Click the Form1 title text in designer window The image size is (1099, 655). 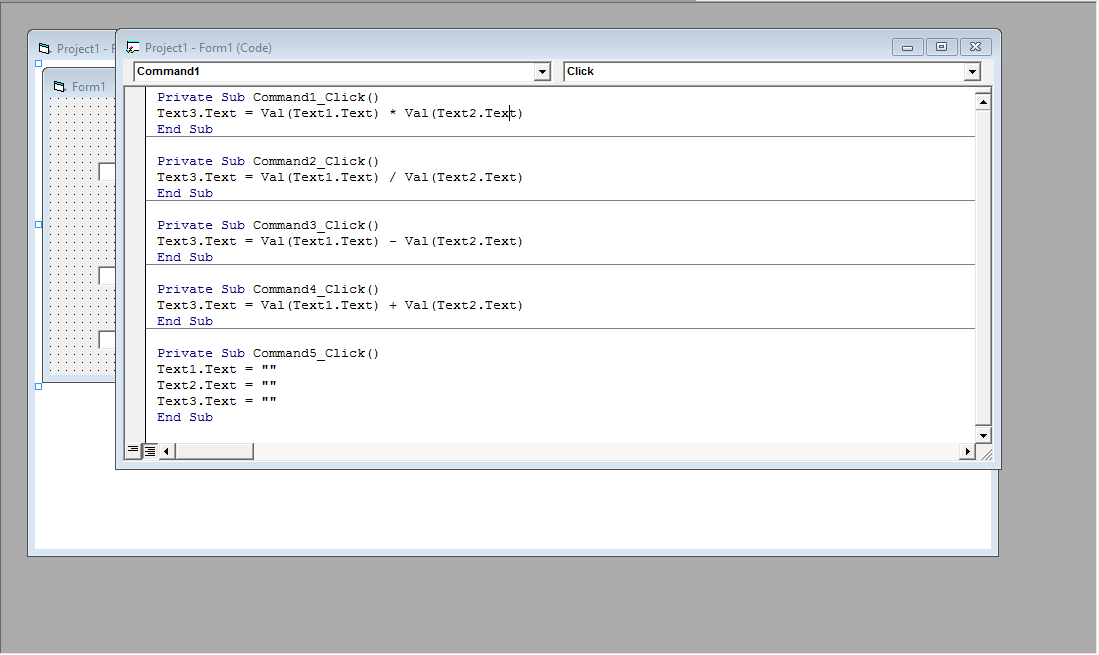[88, 87]
